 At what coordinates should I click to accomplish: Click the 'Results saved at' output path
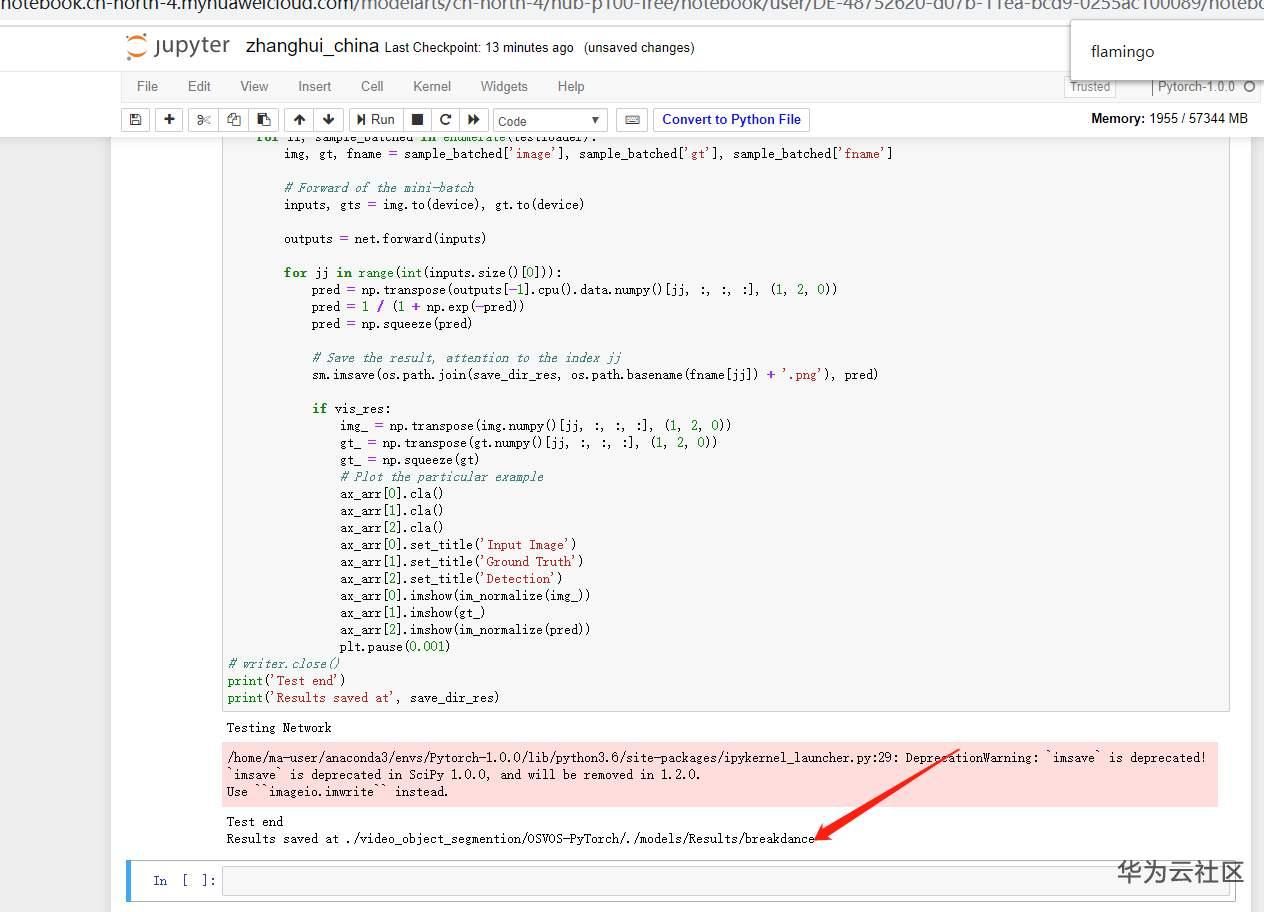pos(521,838)
